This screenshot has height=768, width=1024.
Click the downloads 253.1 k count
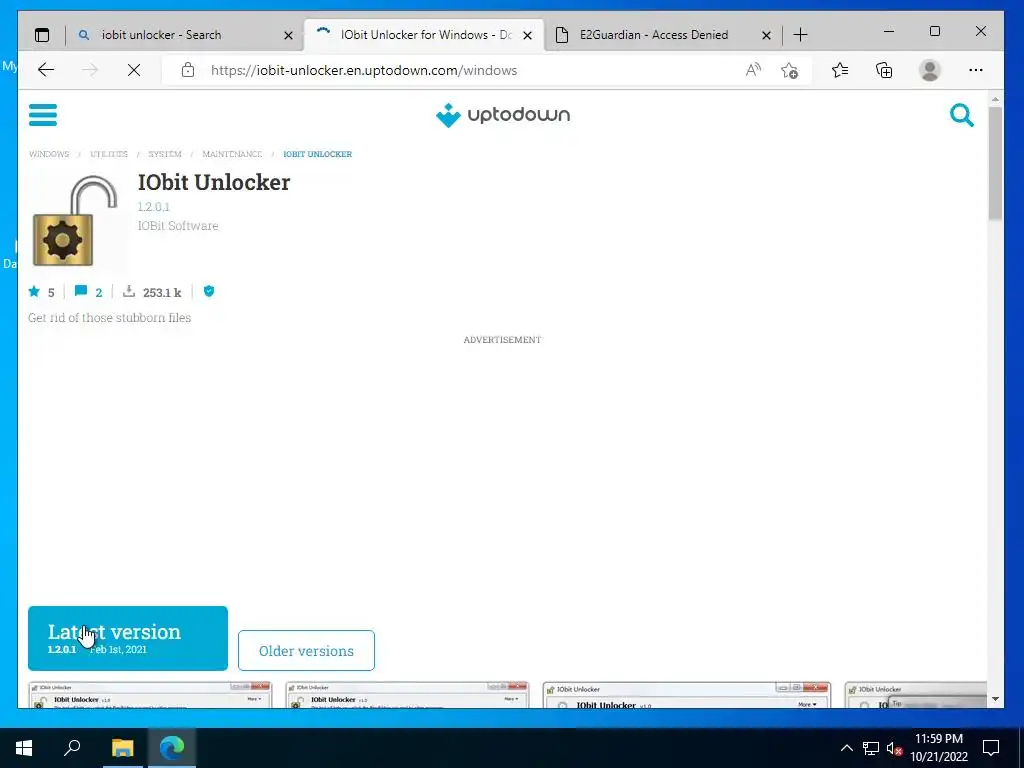pyautogui.click(x=161, y=292)
